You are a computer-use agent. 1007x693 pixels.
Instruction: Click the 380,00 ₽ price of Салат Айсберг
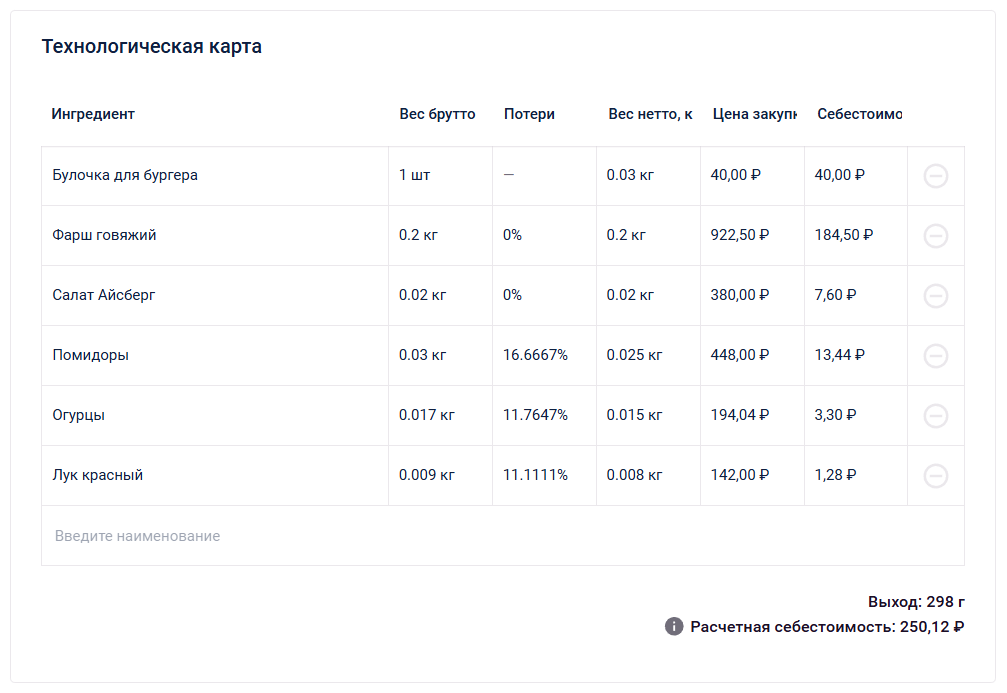[739, 295]
